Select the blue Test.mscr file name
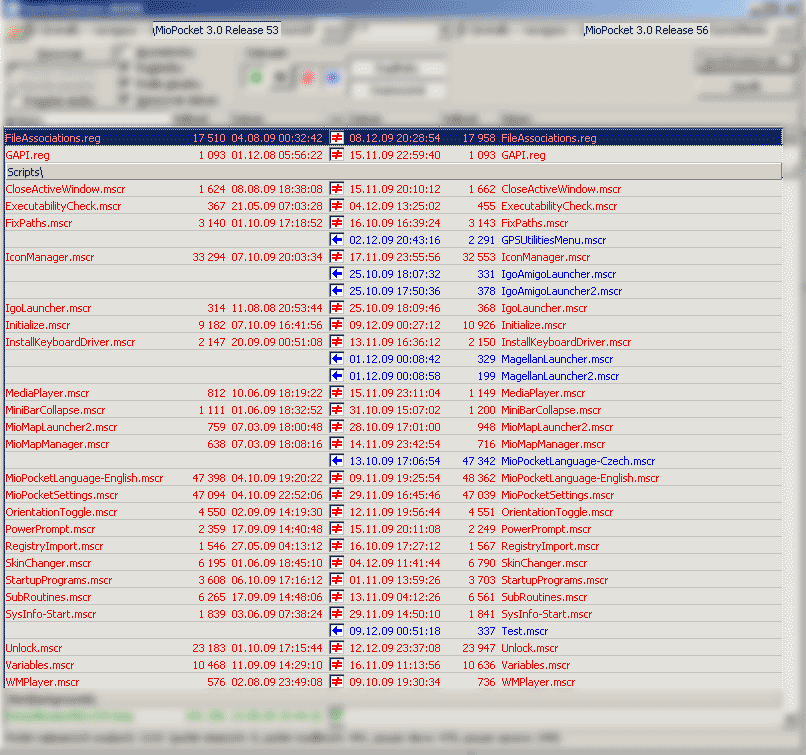This screenshot has width=806, height=755. point(525,631)
